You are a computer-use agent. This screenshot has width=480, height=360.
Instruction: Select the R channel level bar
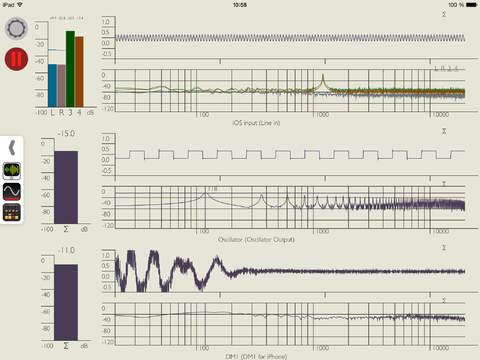(61, 86)
